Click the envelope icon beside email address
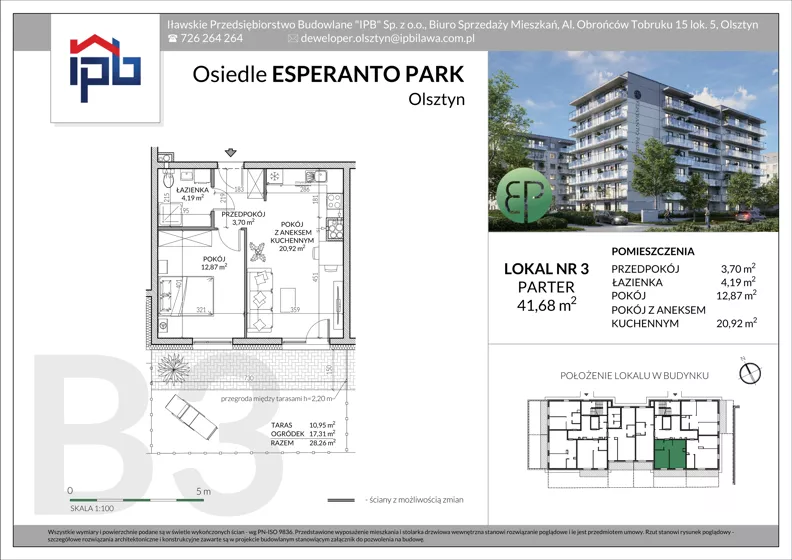The width and height of the screenshot is (792, 560). coord(292,38)
